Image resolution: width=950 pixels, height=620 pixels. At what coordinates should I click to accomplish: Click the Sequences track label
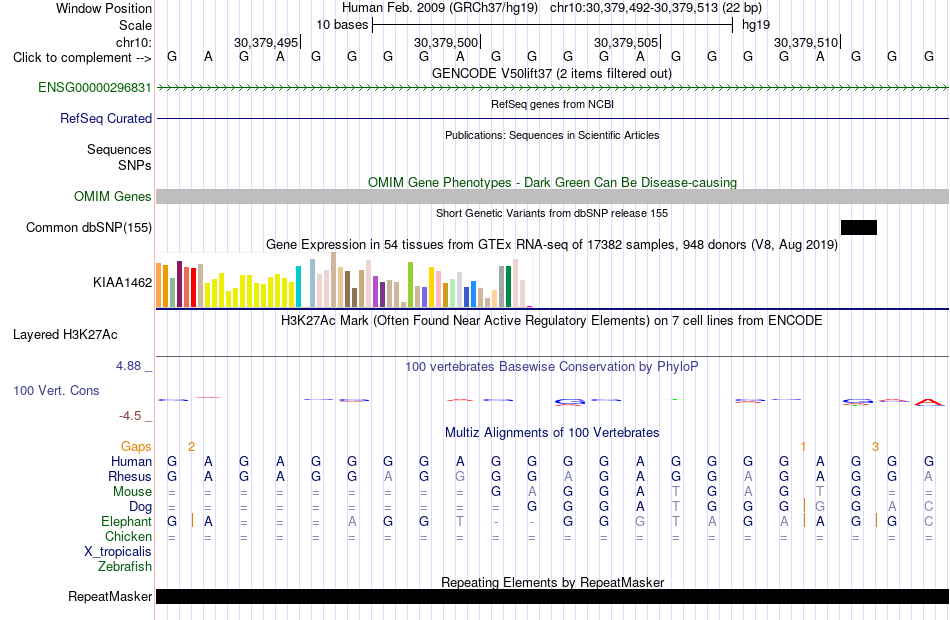coord(119,149)
